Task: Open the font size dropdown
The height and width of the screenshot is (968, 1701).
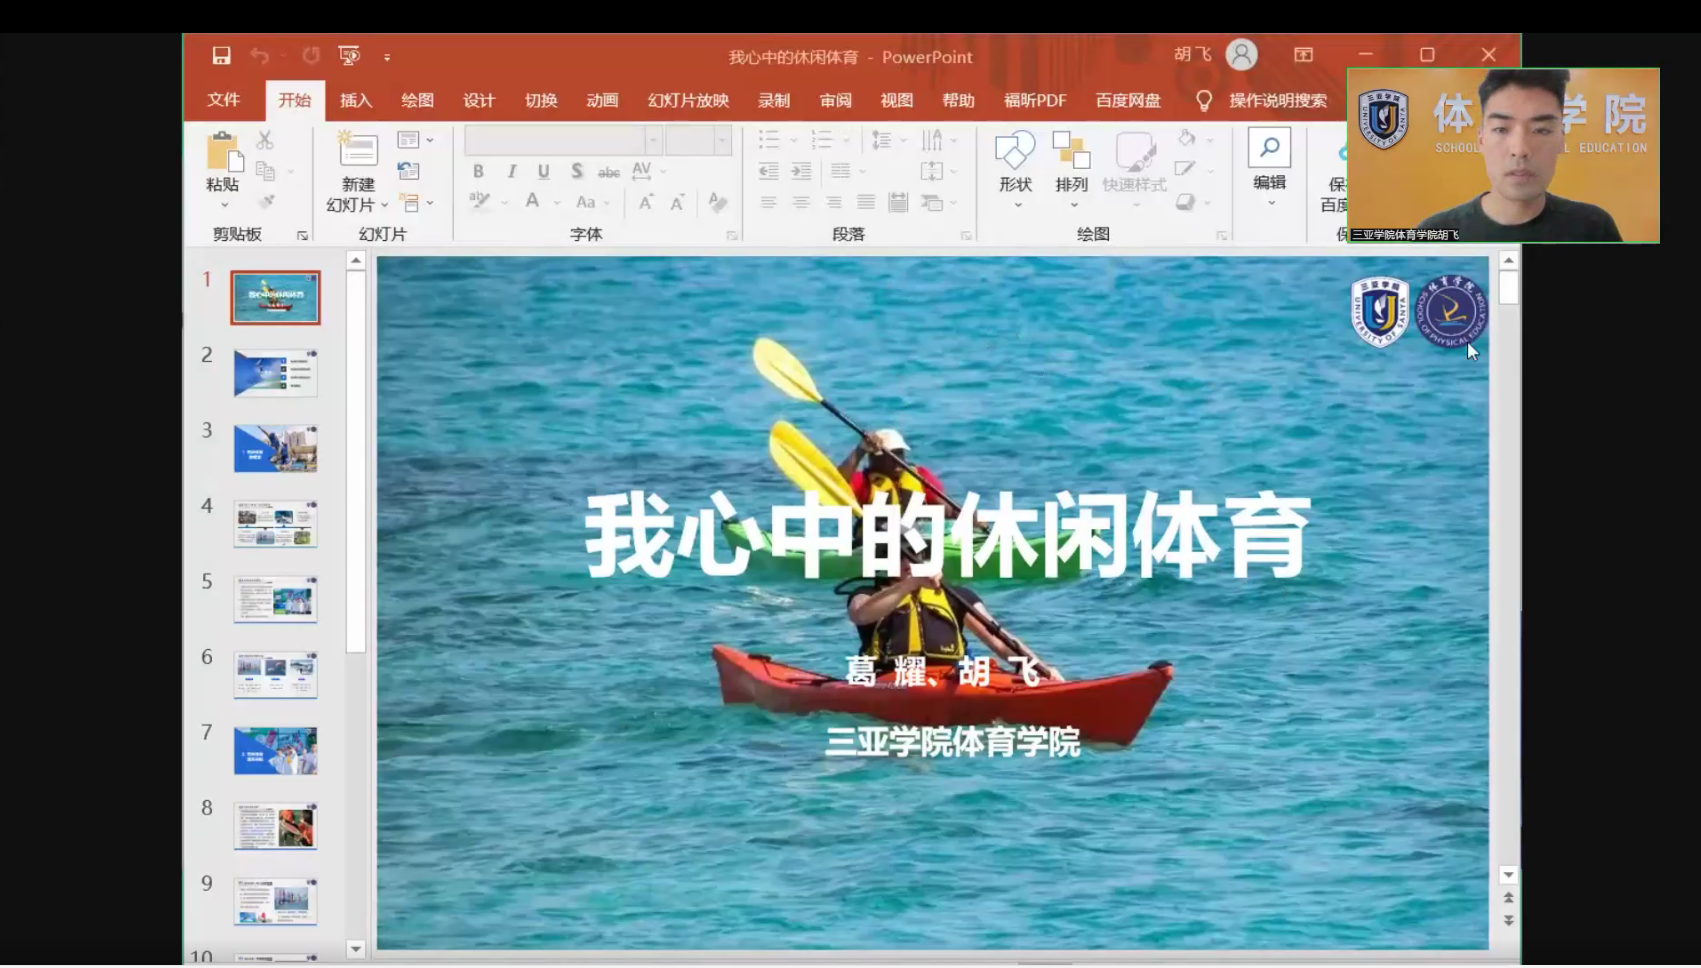Action: click(721, 141)
